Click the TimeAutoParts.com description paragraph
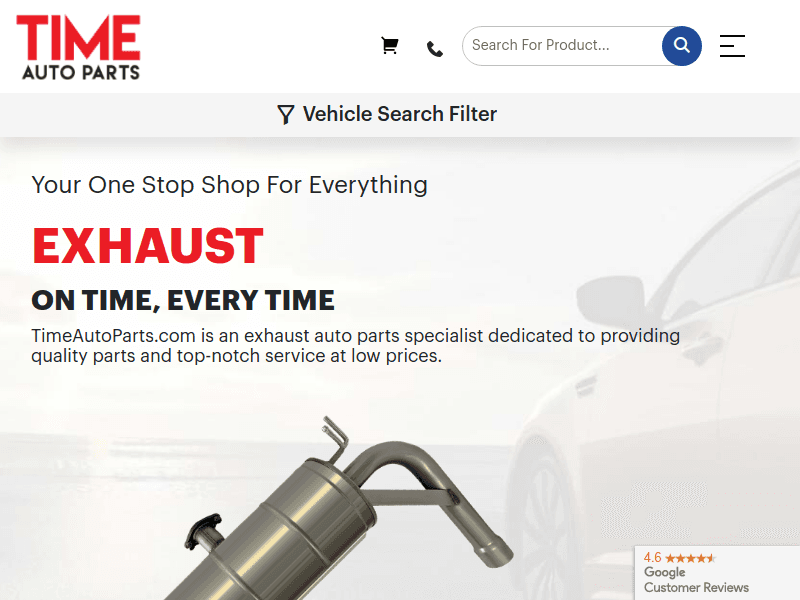800x600 pixels. (356, 345)
